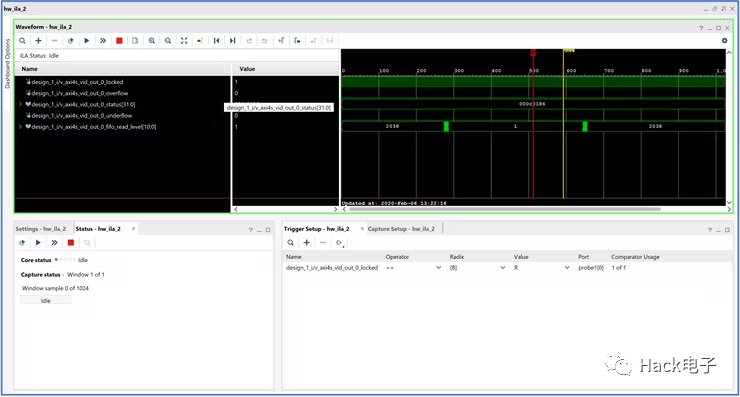Image resolution: width=740 pixels, height=397 pixels.
Task: Add probe in Trigger Setup toolbar
Action: pyautogui.click(x=306, y=243)
